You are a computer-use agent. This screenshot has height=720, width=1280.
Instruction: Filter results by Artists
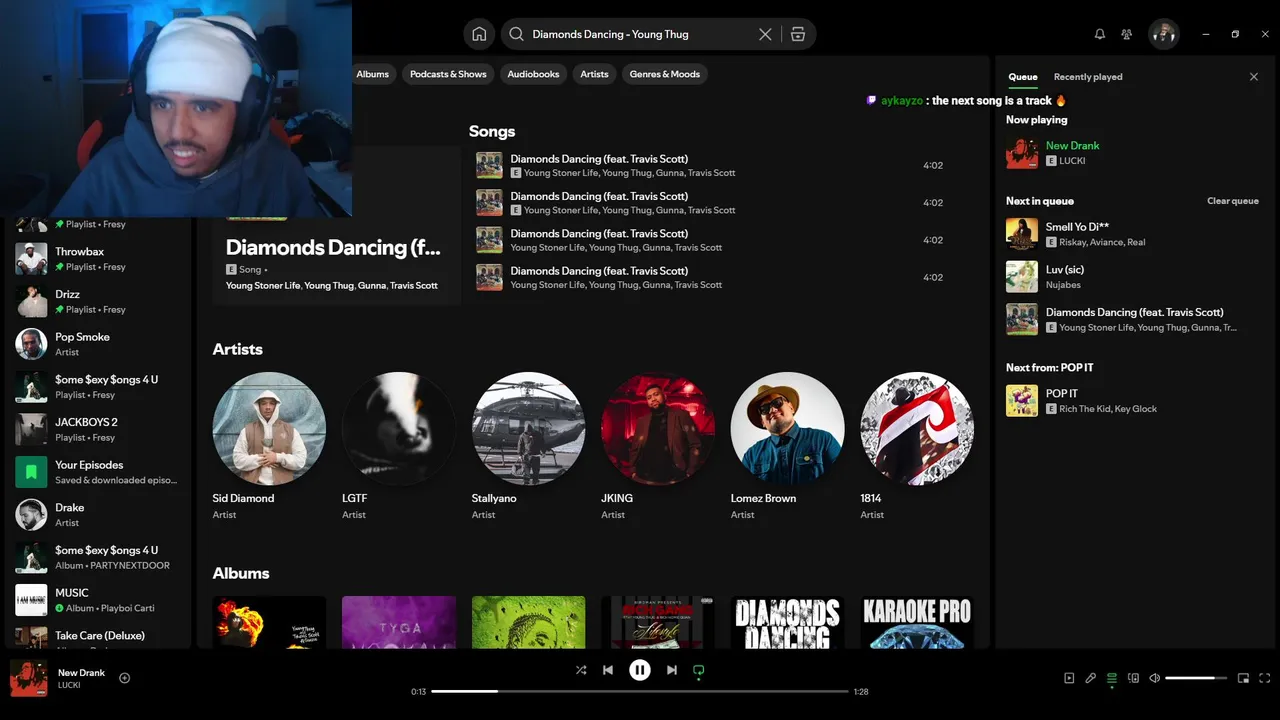[594, 74]
